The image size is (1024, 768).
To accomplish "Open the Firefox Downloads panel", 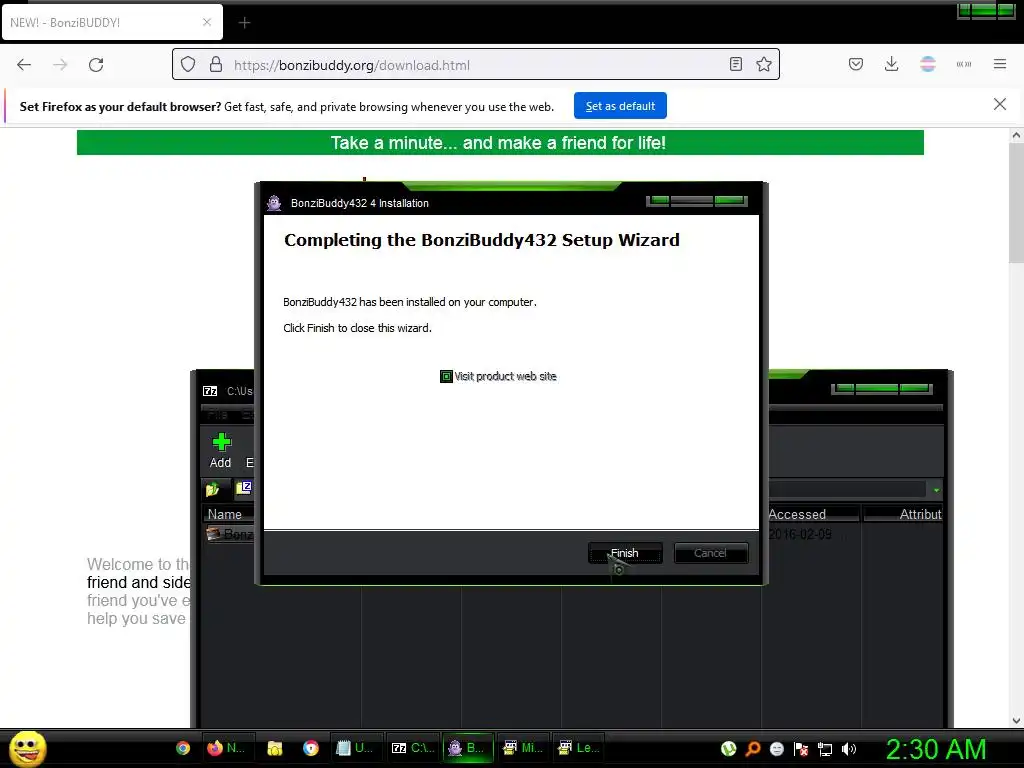I will pyautogui.click(x=891, y=64).
